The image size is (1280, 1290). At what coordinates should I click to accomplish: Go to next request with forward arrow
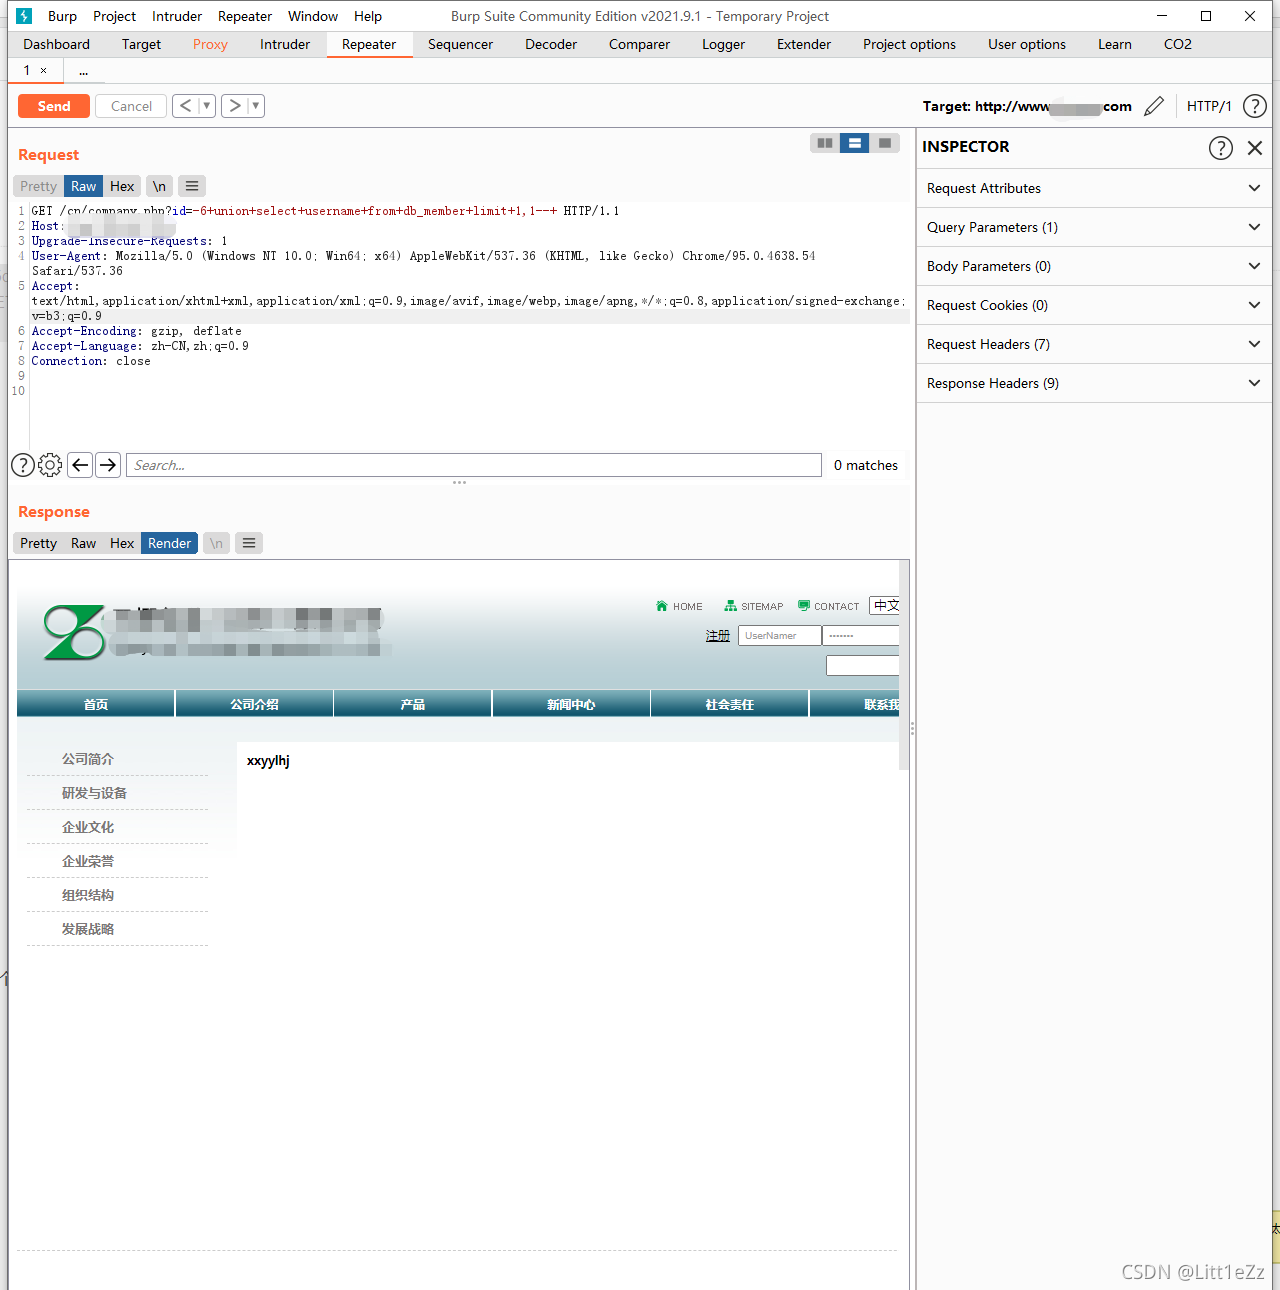coord(234,105)
